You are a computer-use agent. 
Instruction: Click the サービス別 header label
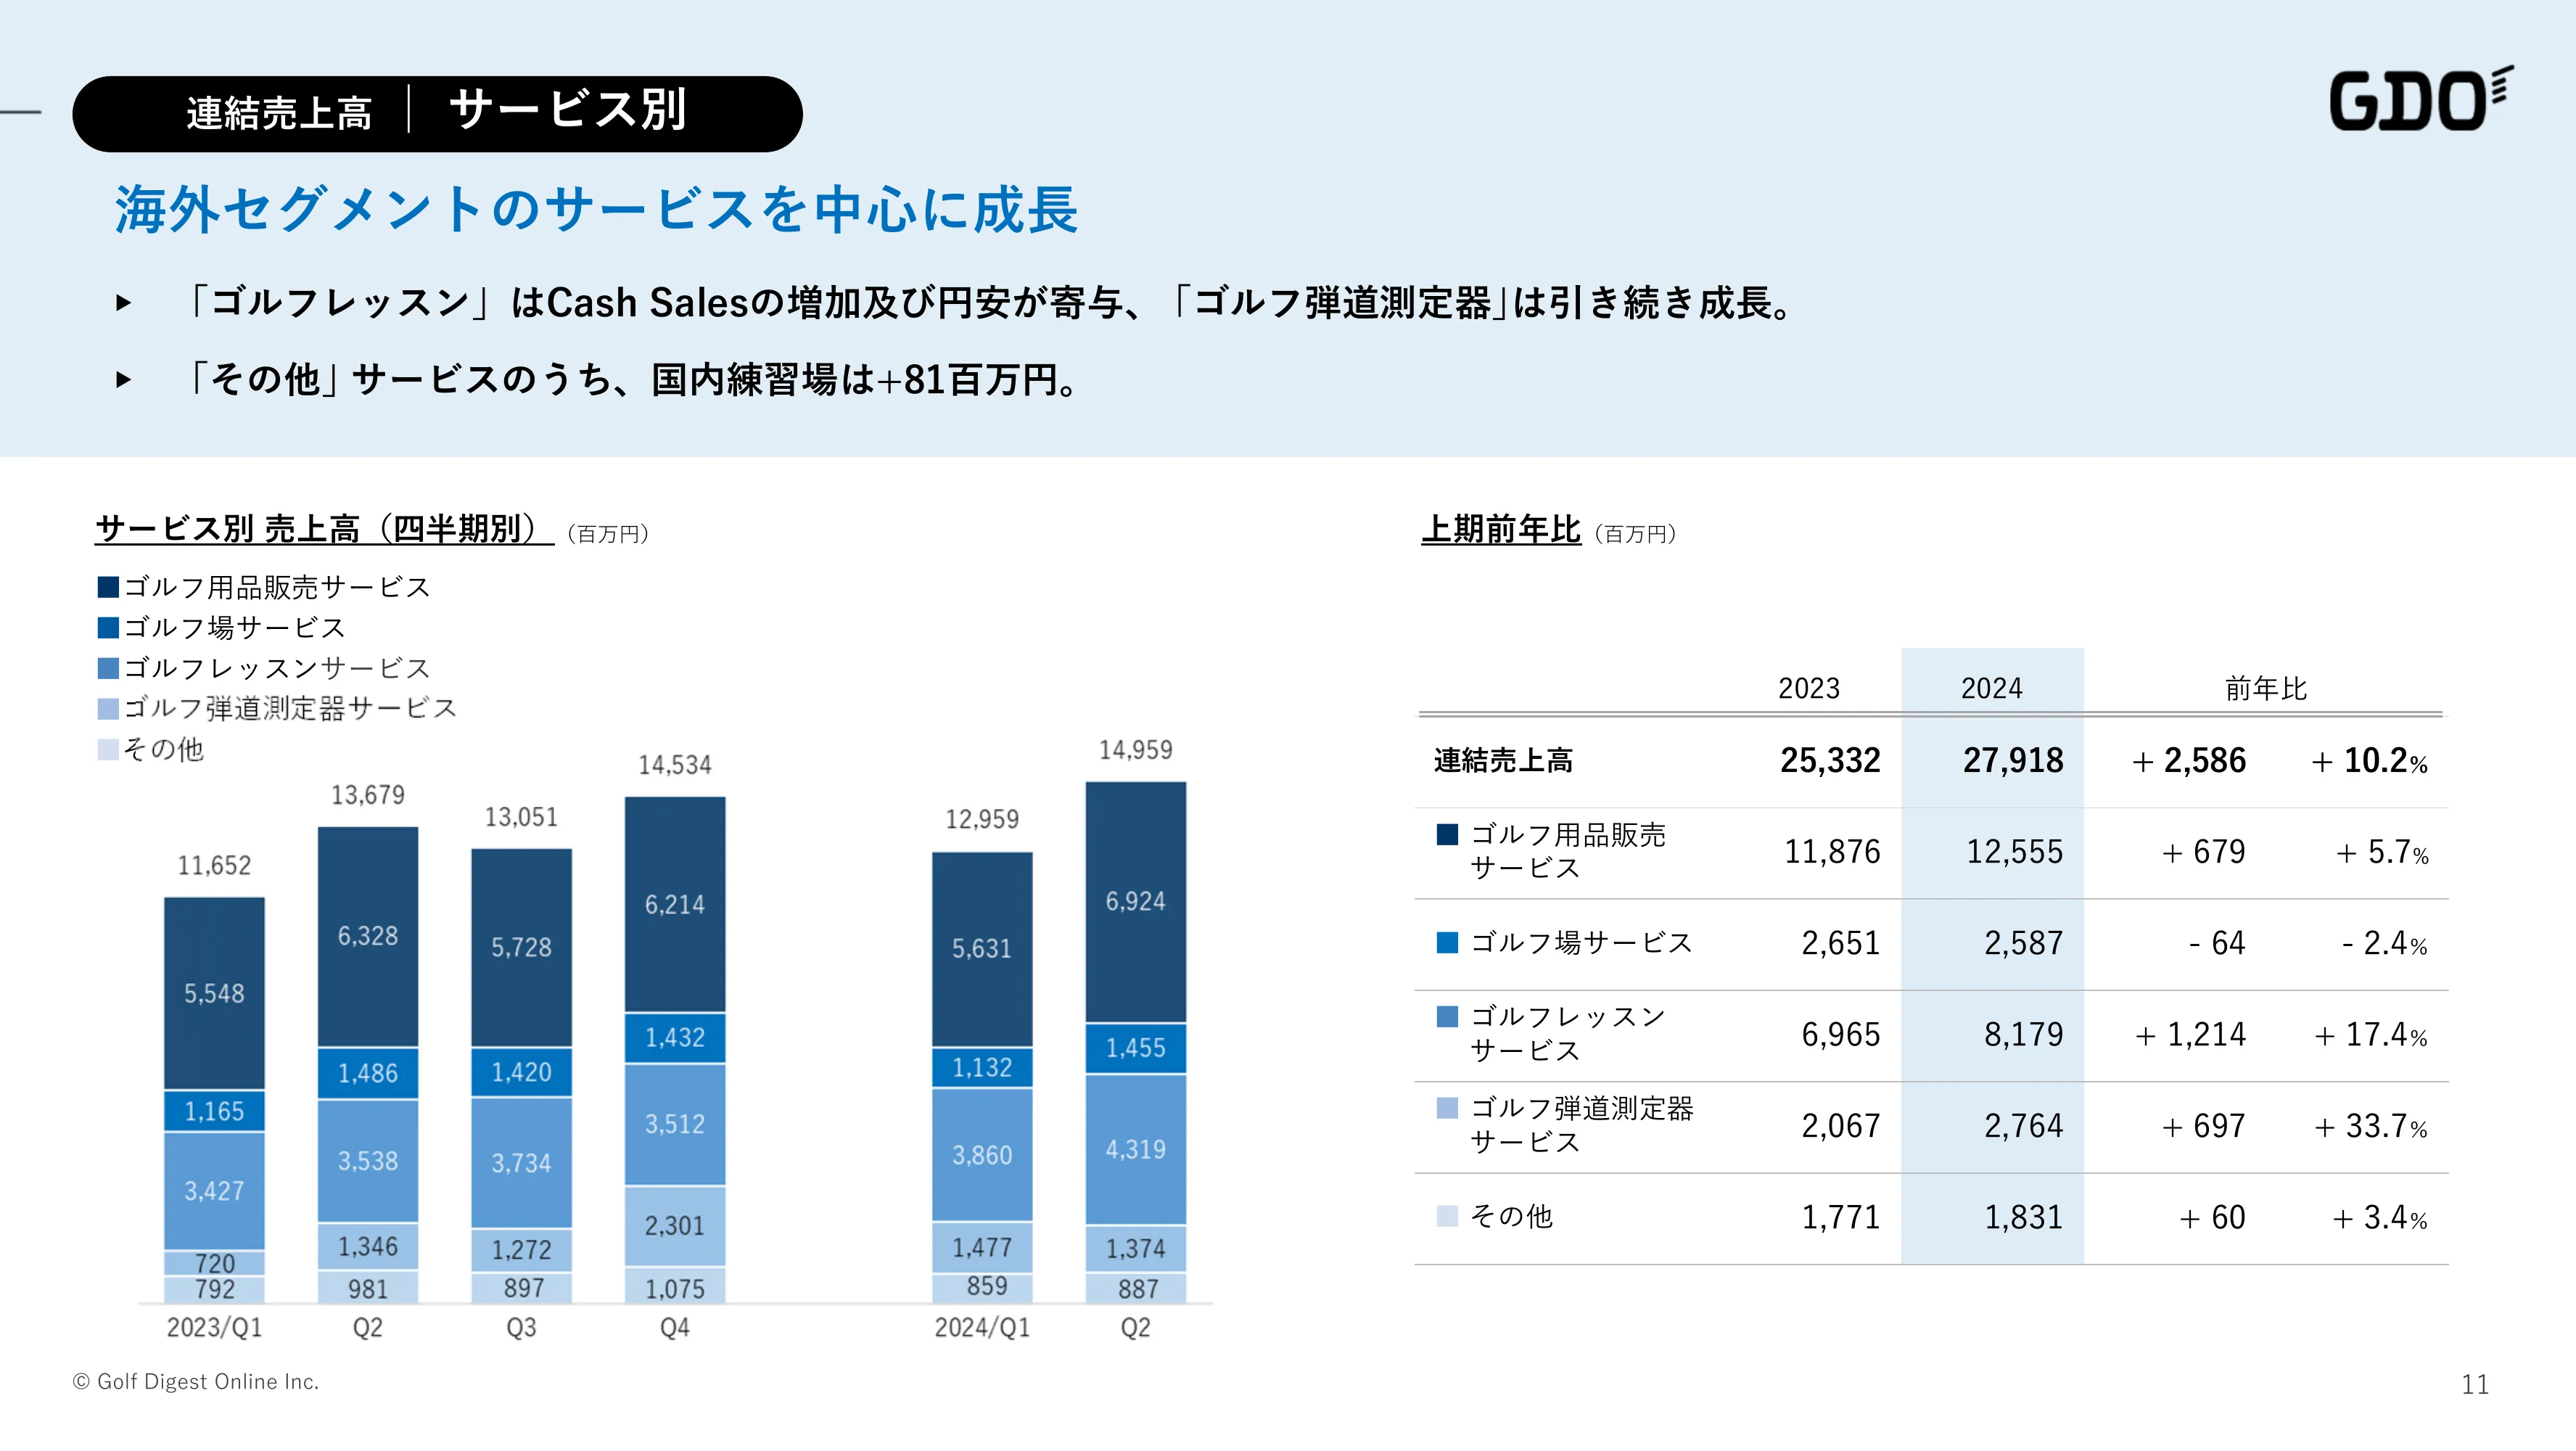tap(568, 110)
